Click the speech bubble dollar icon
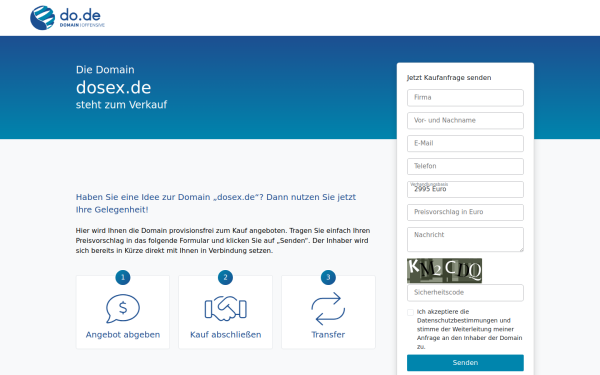Image resolution: width=600 pixels, height=375 pixels. pos(123,308)
